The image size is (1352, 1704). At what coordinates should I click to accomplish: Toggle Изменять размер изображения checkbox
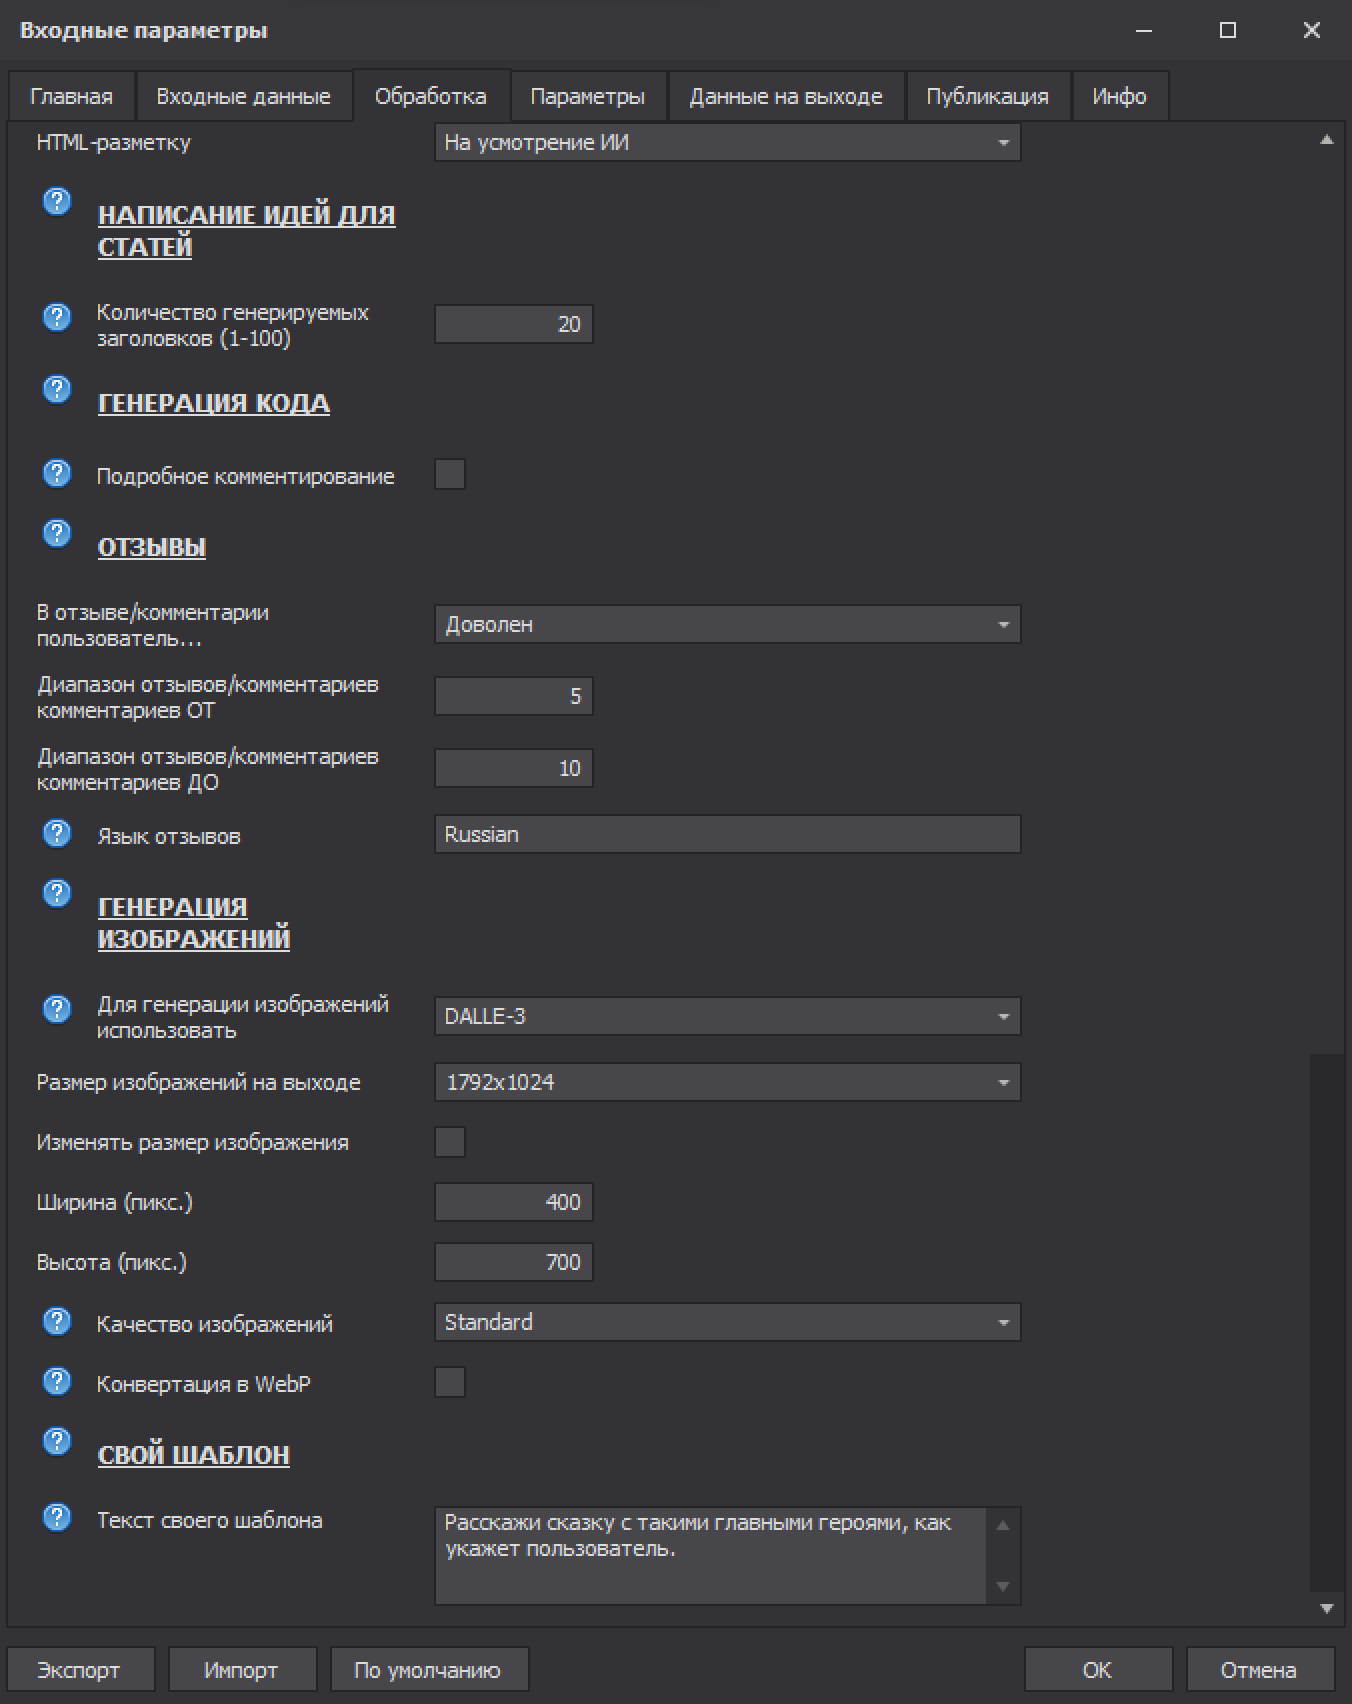coord(450,1142)
